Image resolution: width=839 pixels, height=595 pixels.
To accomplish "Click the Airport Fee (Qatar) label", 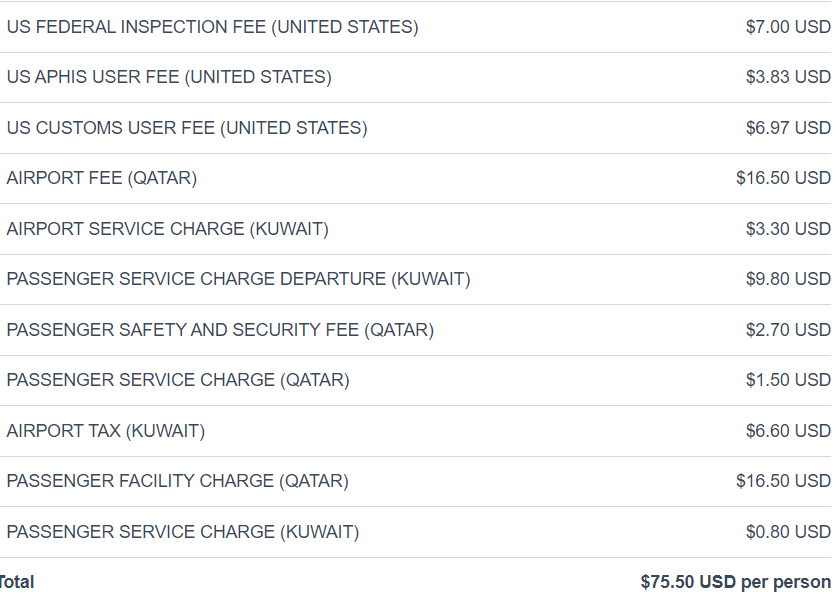I will pos(102,178).
